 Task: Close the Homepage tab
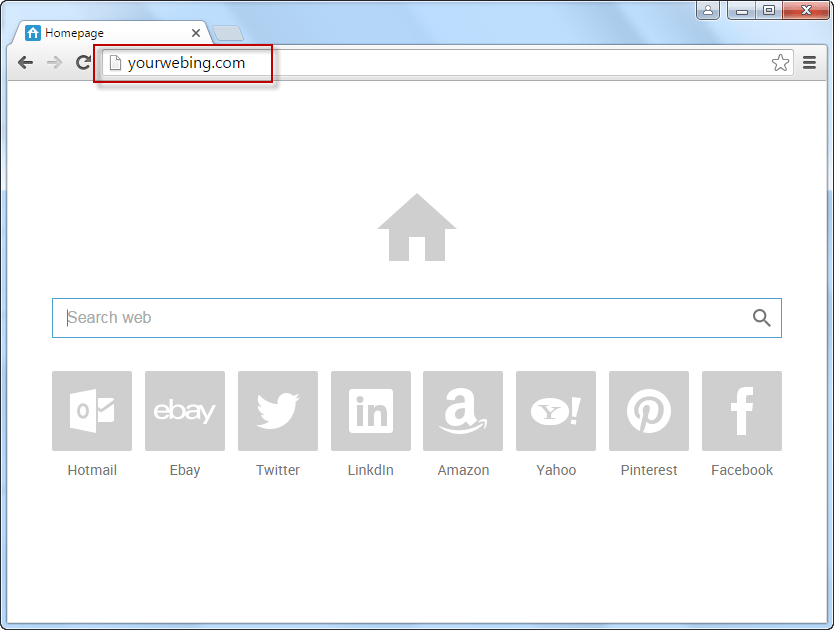click(x=196, y=33)
